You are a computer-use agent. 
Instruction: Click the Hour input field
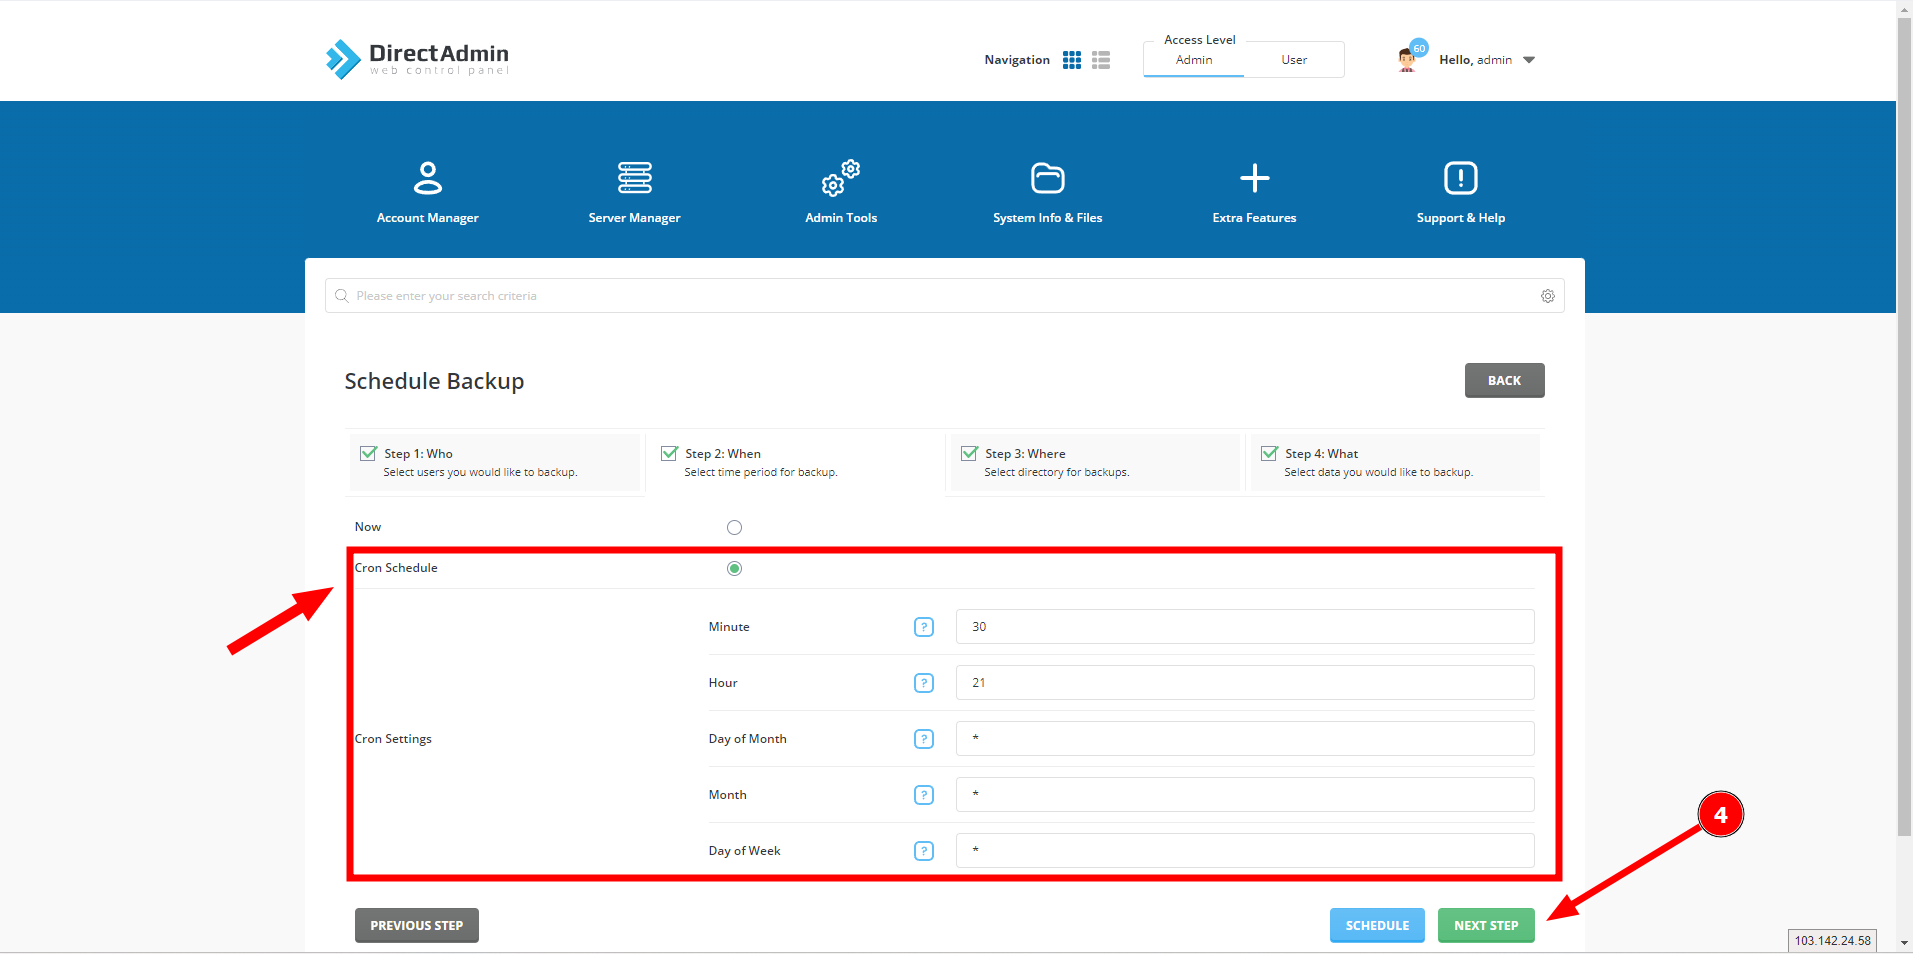click(1245, 683)
